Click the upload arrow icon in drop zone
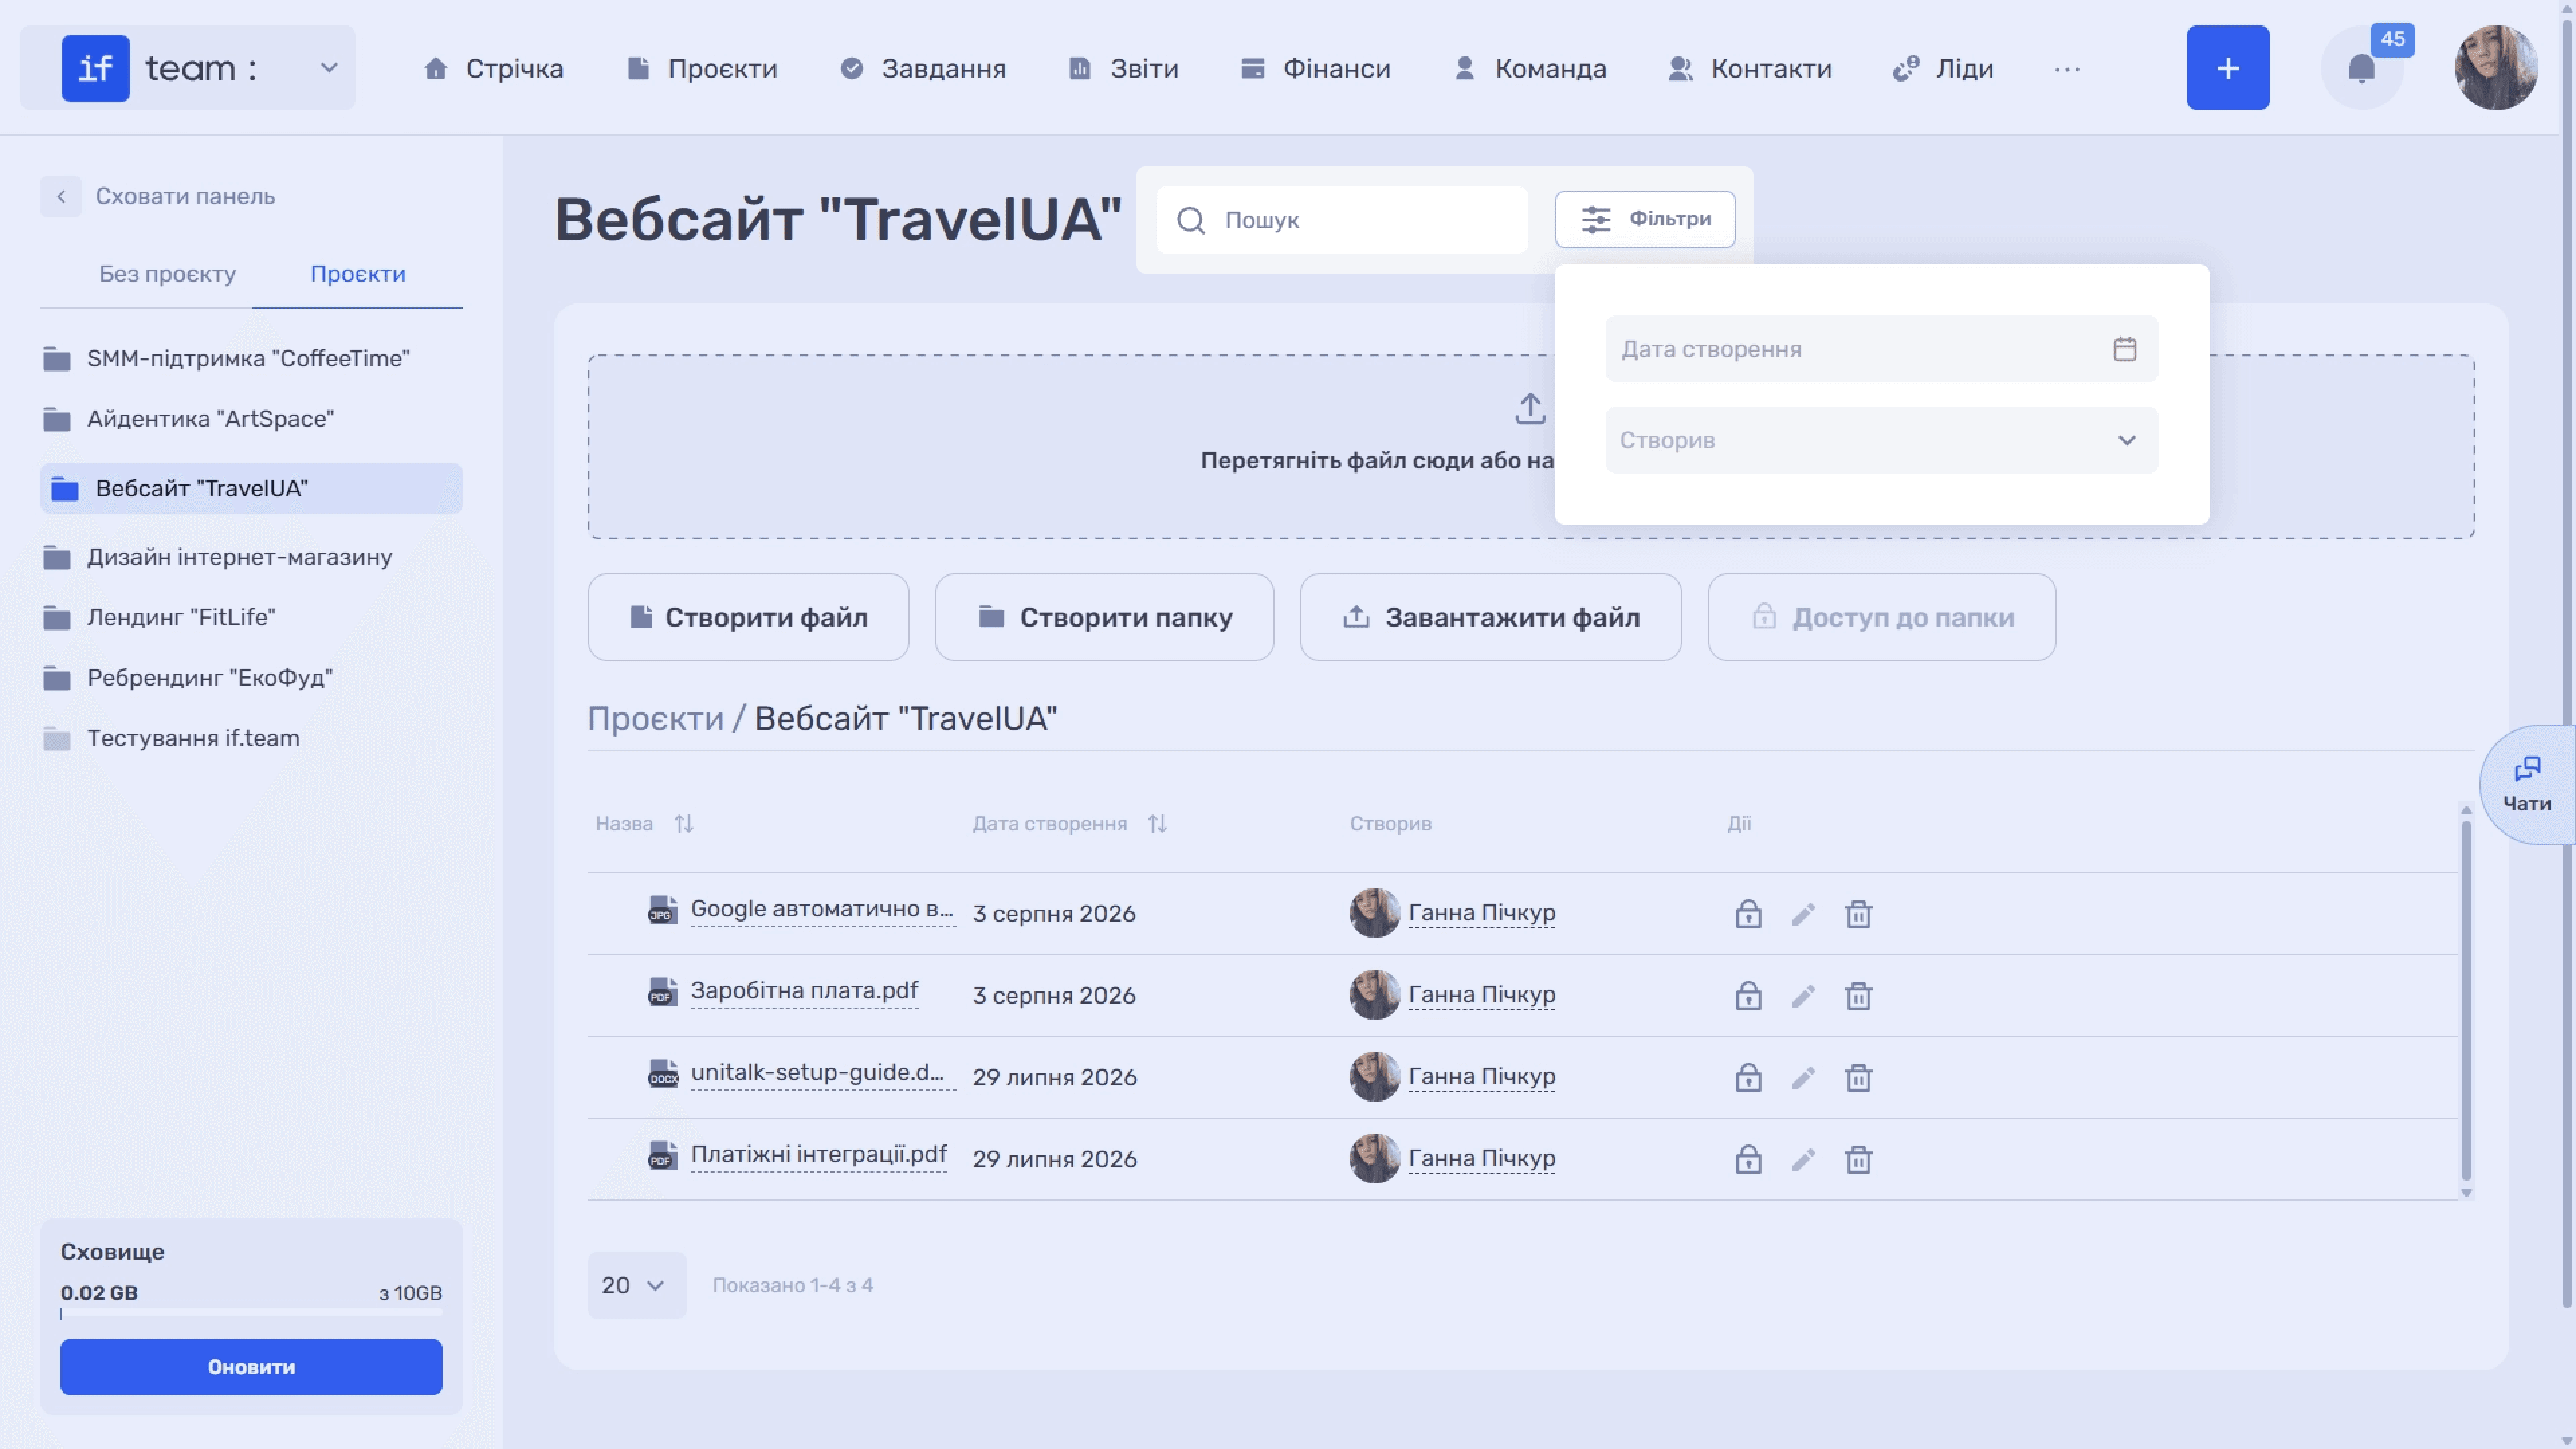Screen dimensions: 2576x1449 click(1530, 408)
